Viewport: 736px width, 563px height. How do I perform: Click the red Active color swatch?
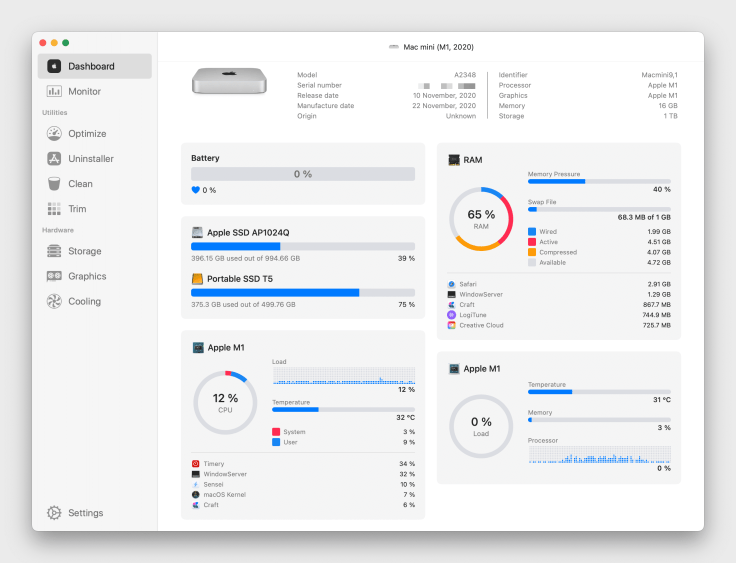532,242
